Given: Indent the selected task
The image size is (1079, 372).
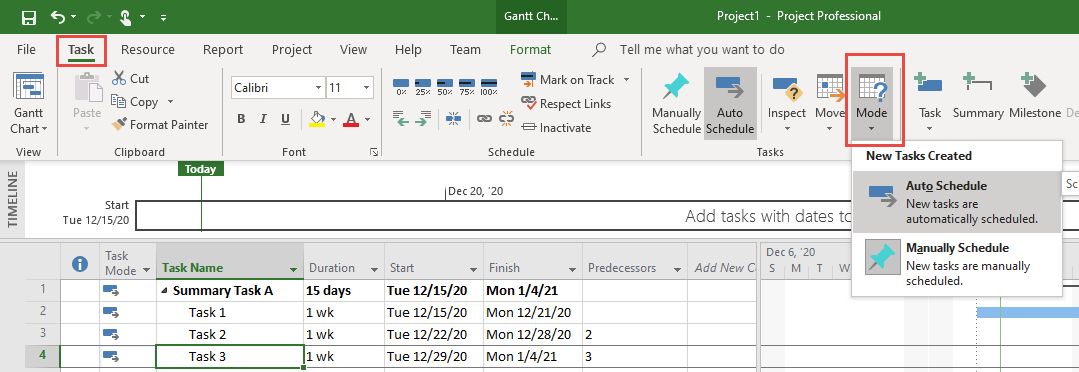Looking at the screenshot, I should [423, 118].
